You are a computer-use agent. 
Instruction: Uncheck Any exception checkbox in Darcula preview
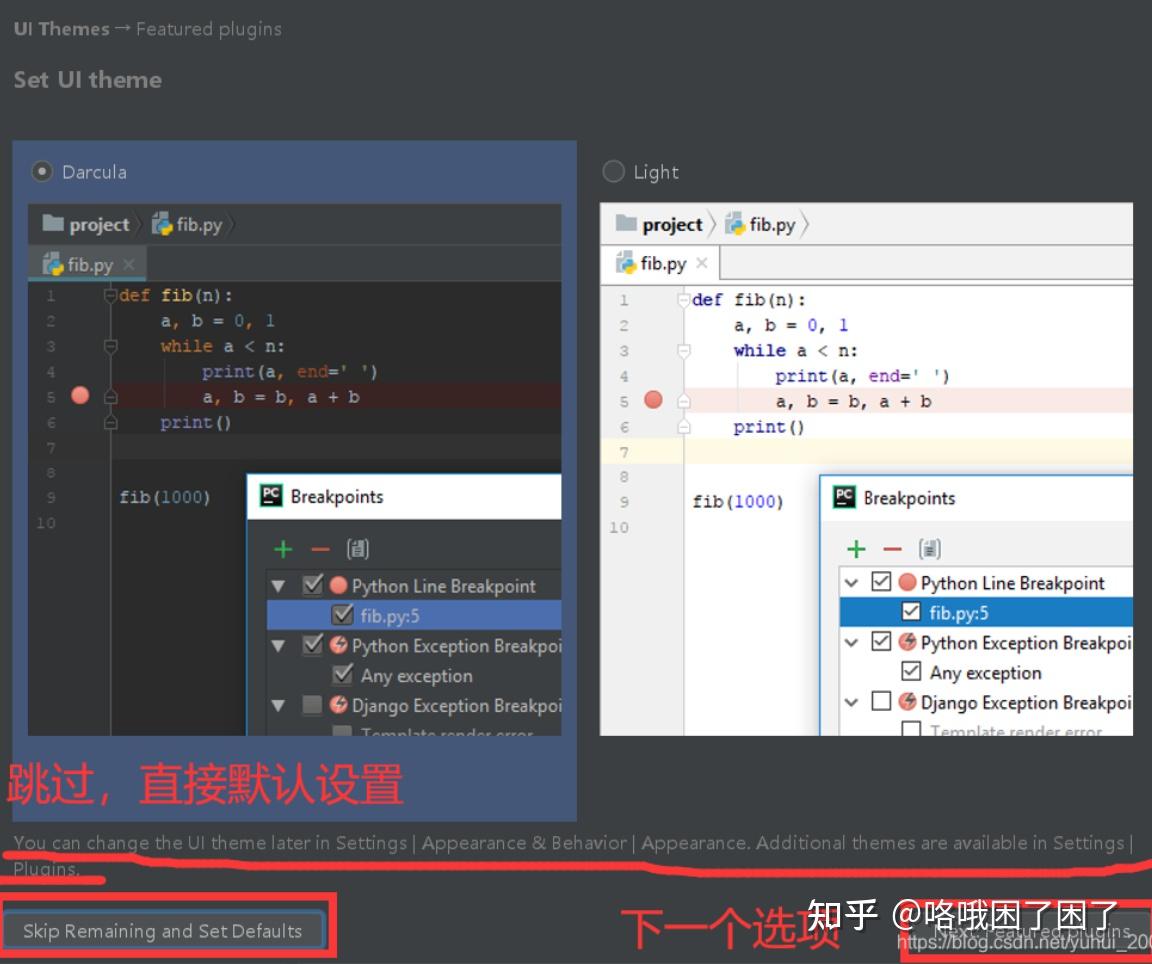(x=342, y=674)
